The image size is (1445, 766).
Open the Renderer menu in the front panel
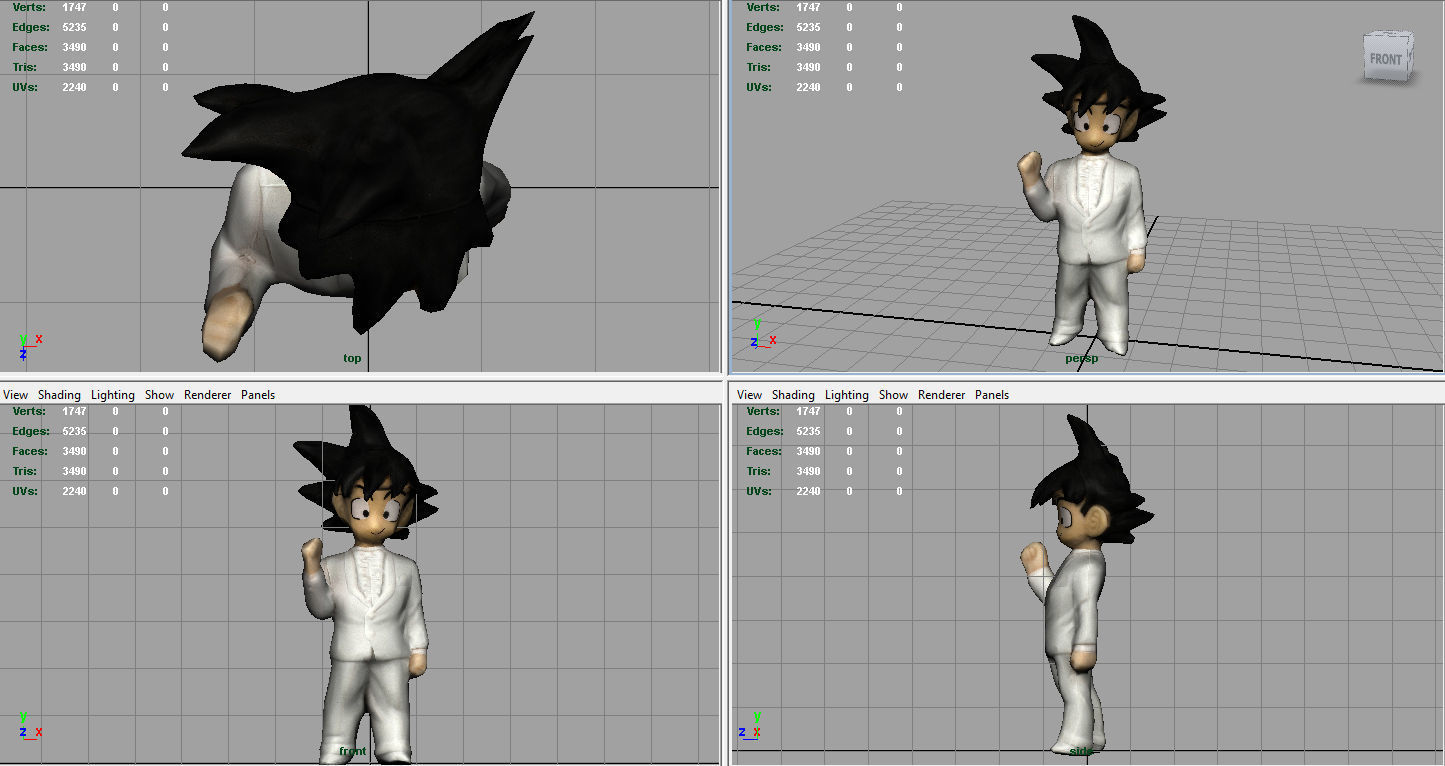tap(208, 395)
